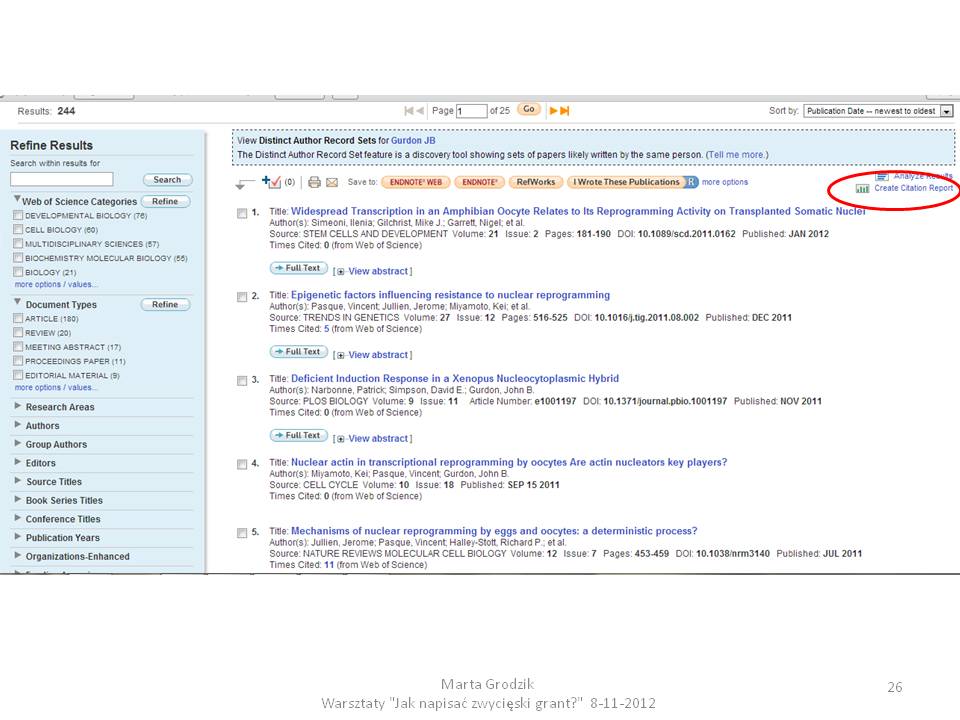Click Times Cited 11 link in result 5
The width and height of the screenshot is (960, 720).
point(329,565)
